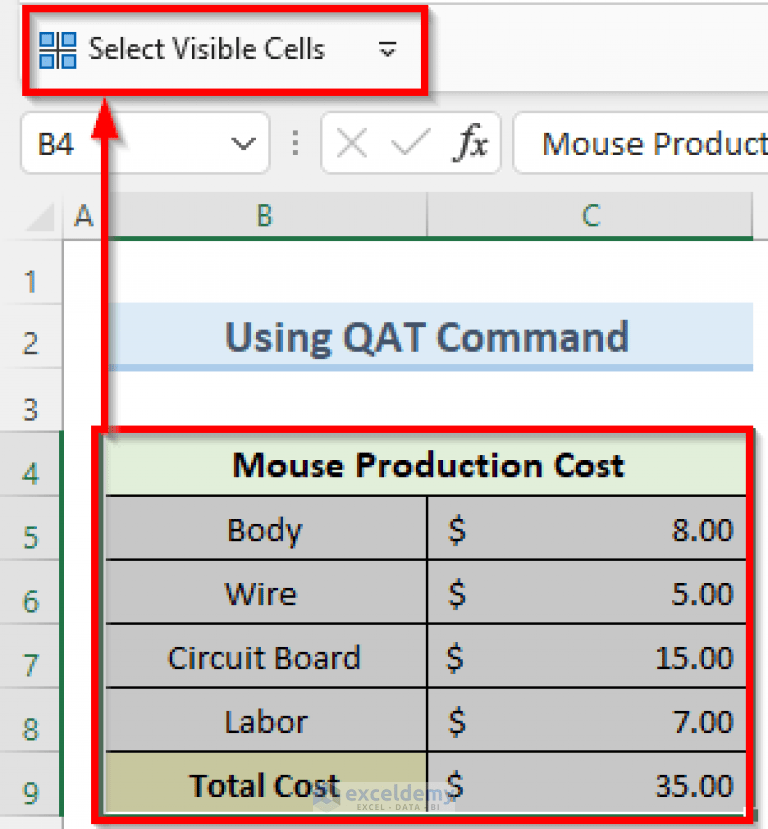This screenshot has width=768, height=829.
Task: Click the Circuit Board cell
Action: click(263, 658)
